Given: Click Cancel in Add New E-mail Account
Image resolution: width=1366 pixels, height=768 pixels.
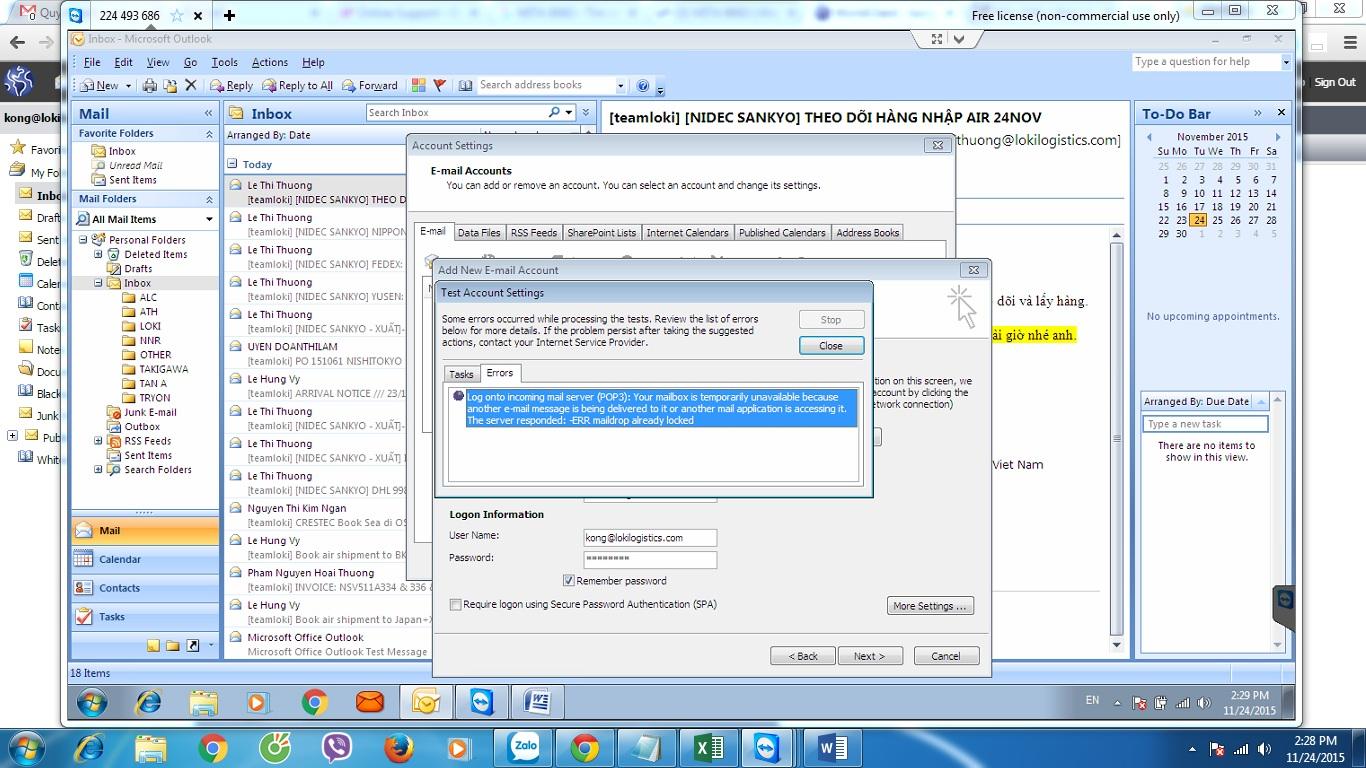Looking at the screenshot, I should (945, 656).
